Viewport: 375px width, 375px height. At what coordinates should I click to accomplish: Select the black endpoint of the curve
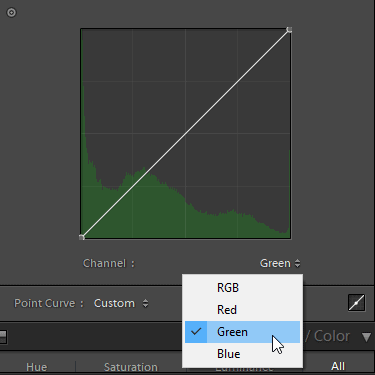pos(82,237)
